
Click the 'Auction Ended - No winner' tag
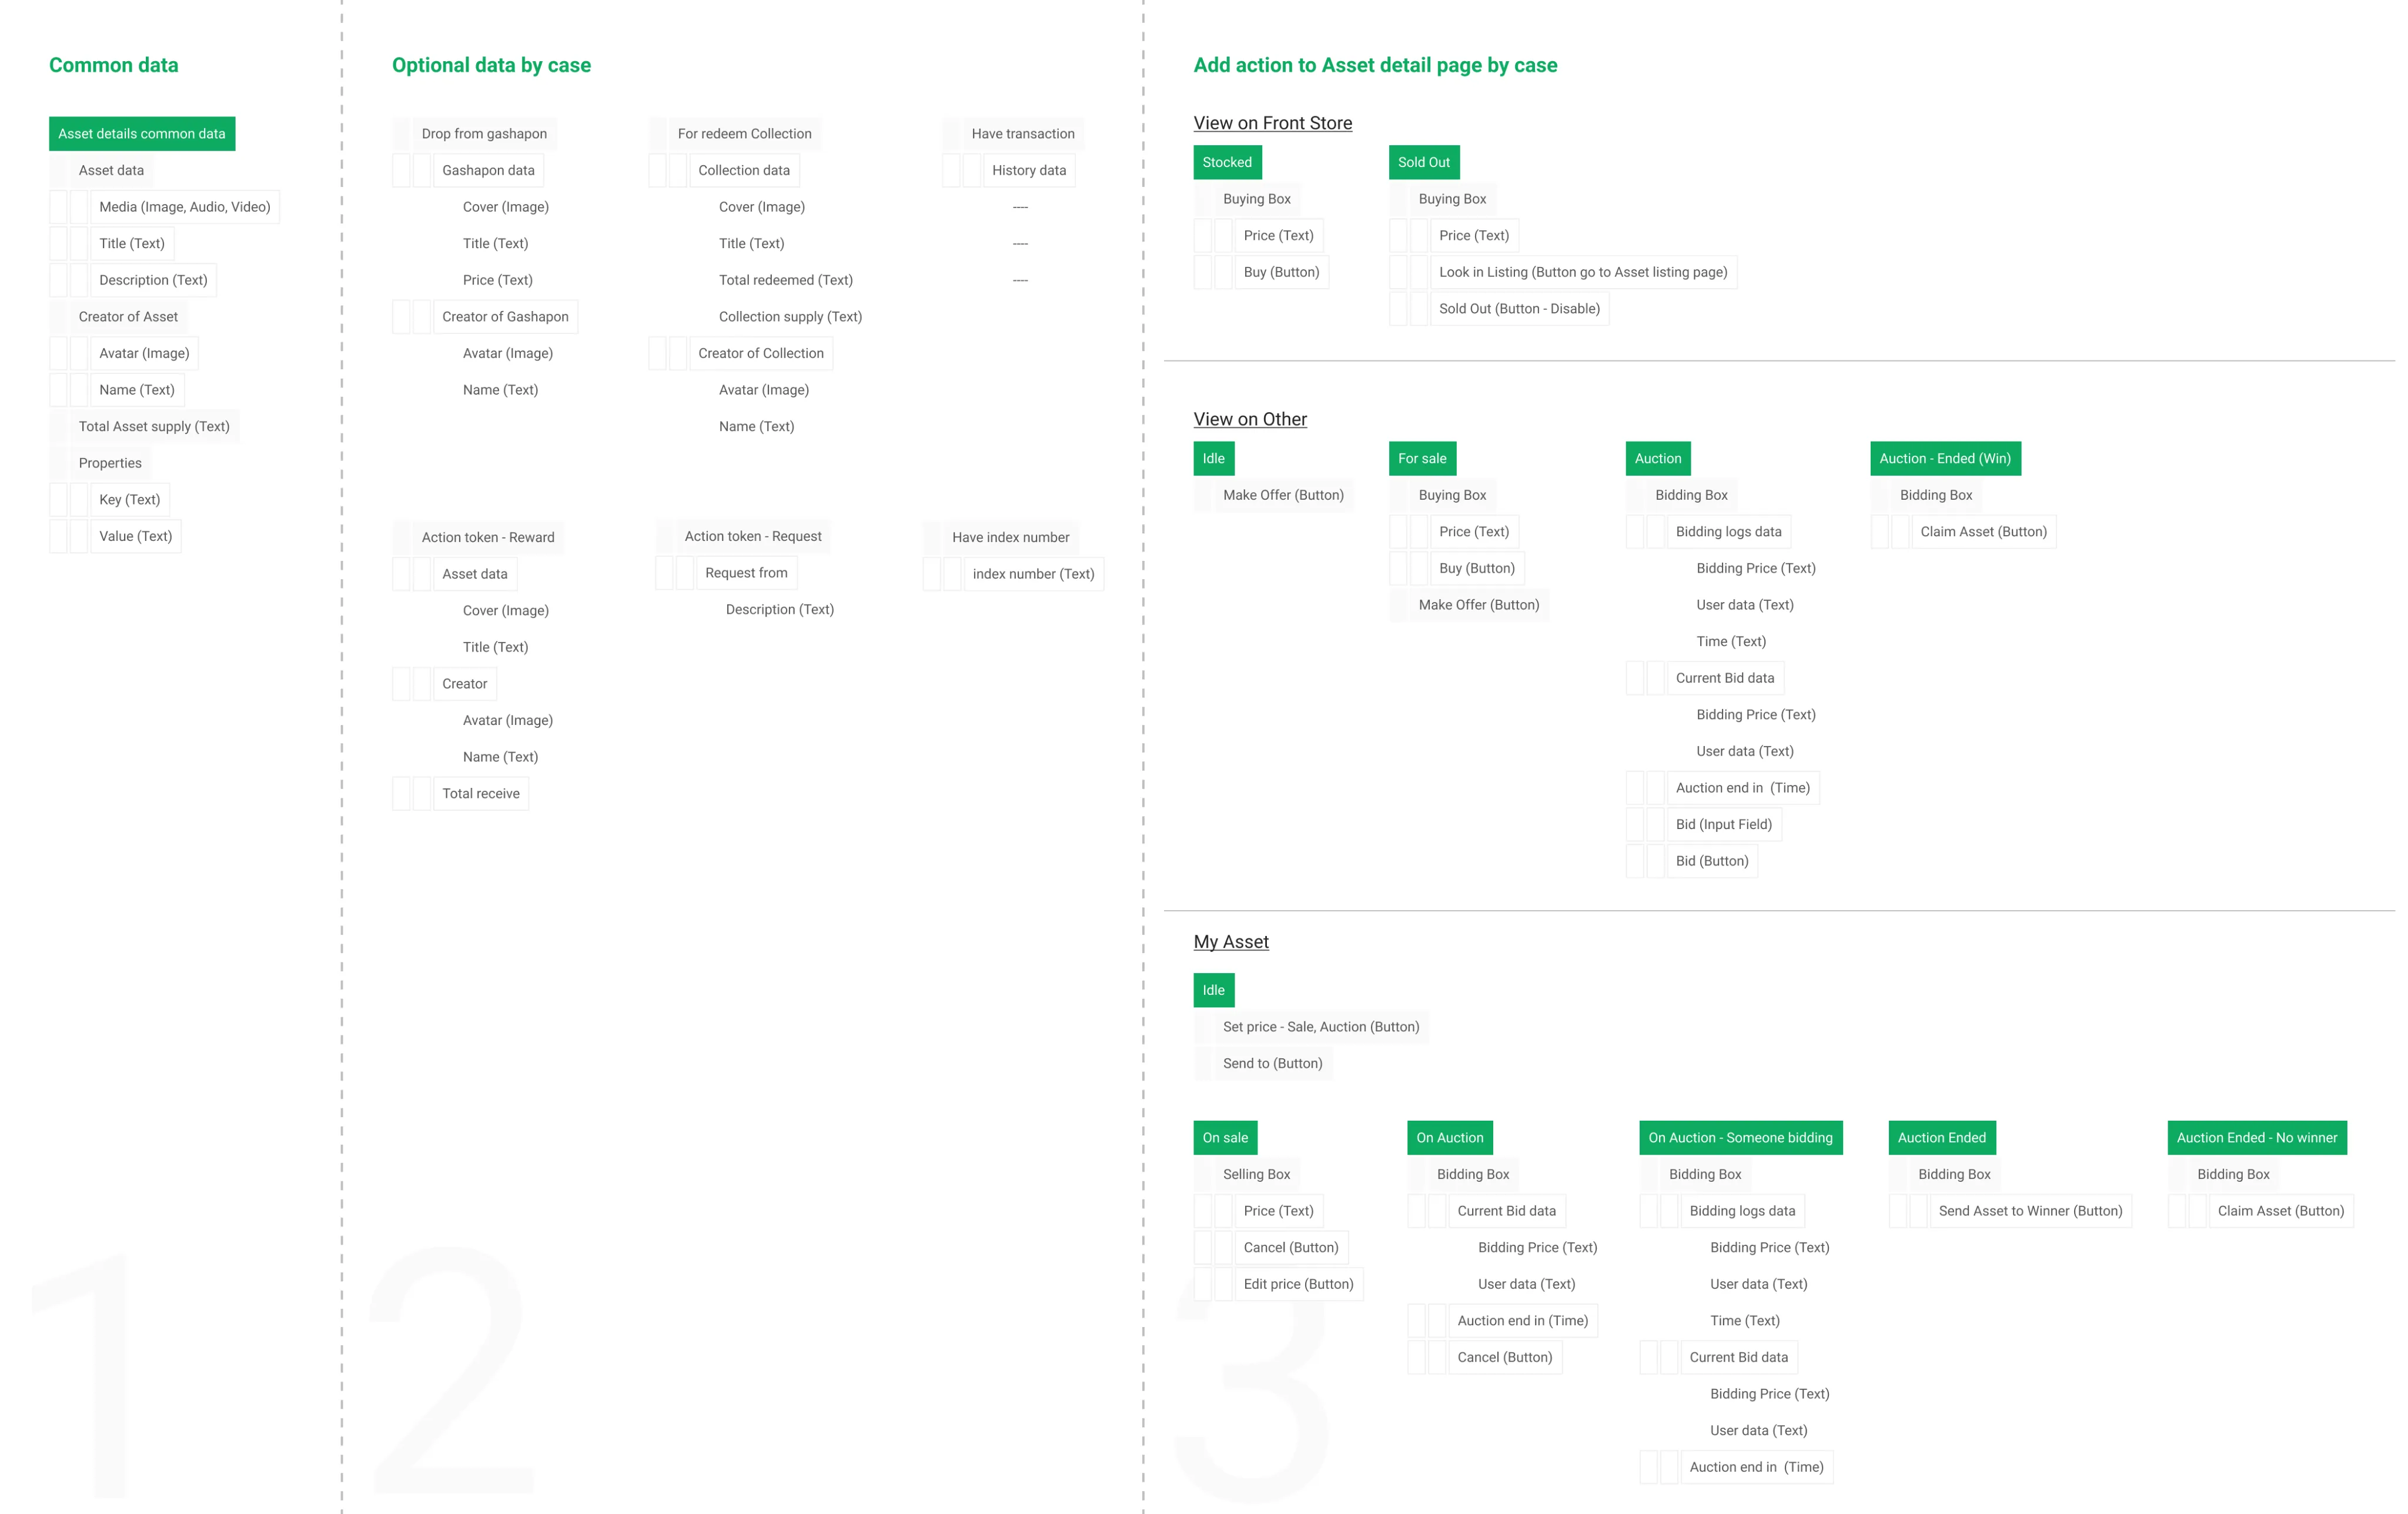pos(2256,1138)
